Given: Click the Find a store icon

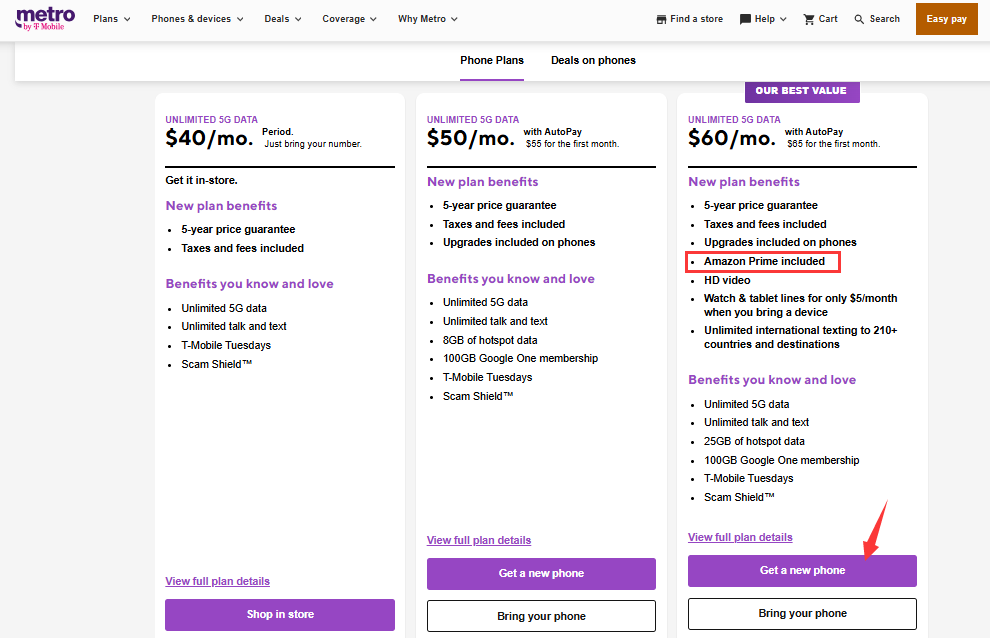Looking at the screenshot, I should (x=661, y=19).
